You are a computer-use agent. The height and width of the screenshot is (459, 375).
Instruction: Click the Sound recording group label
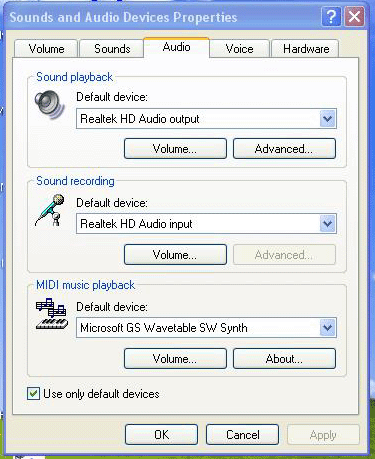[x=75, y=181]
